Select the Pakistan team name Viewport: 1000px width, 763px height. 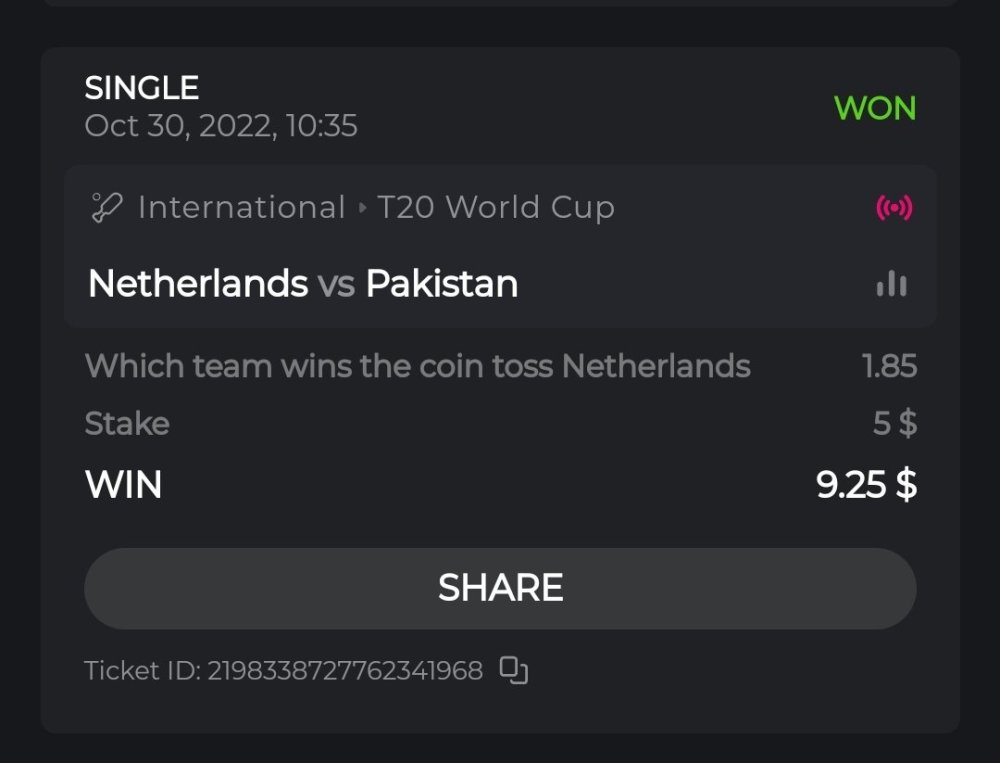(441, 284)
